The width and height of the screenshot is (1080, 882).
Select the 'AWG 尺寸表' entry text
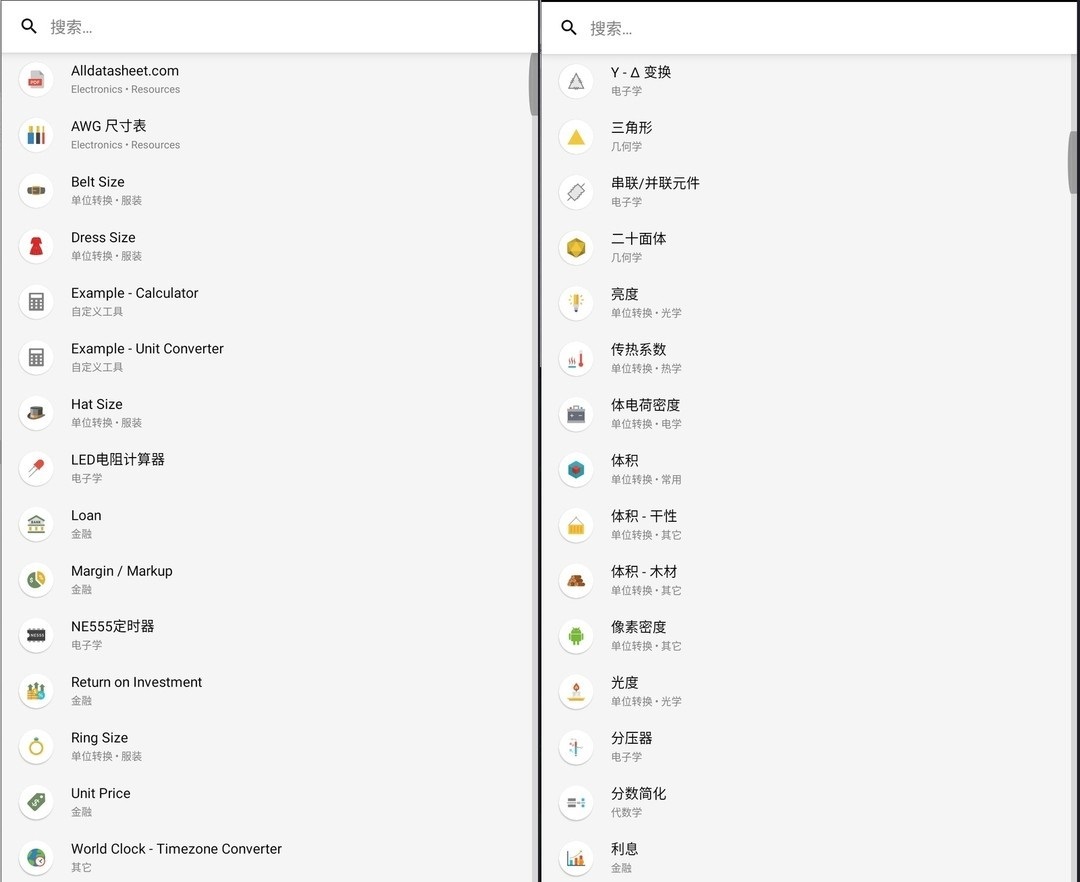tap(109, 126)
